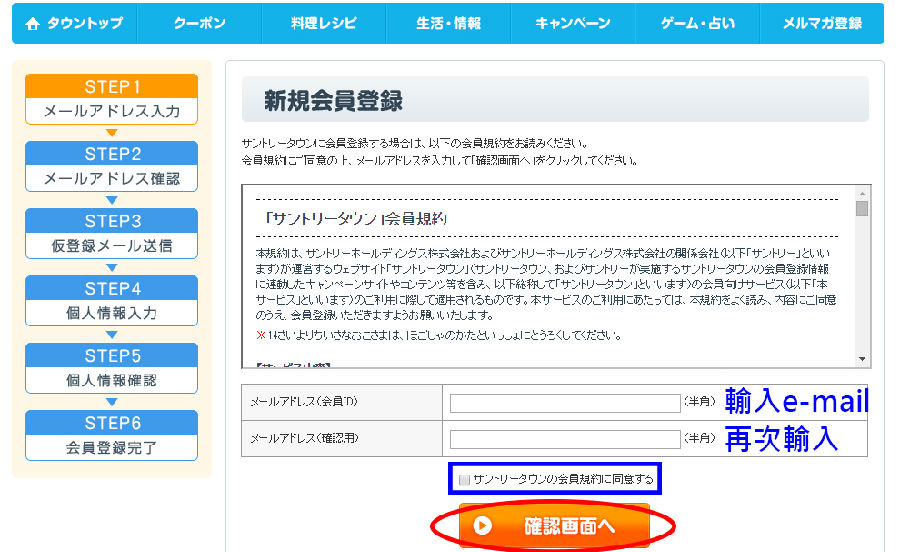Click the STEP6 会員登録完了 step
900x552 pixels.
[111, 436]
